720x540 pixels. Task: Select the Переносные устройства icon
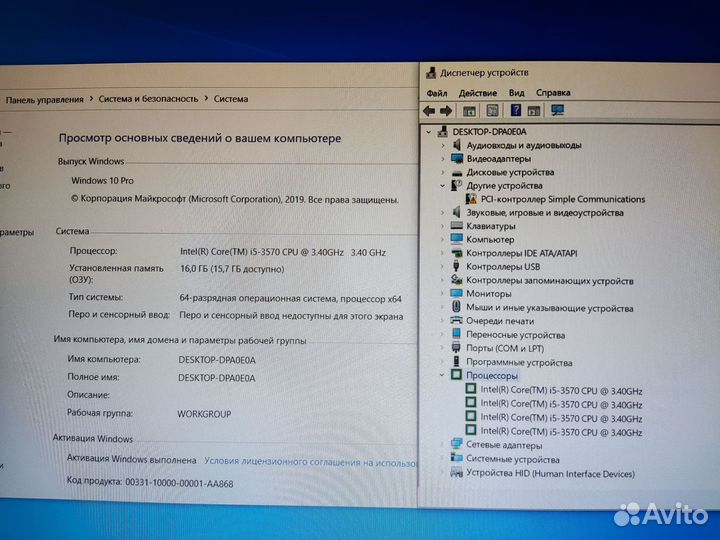[456, 334]
